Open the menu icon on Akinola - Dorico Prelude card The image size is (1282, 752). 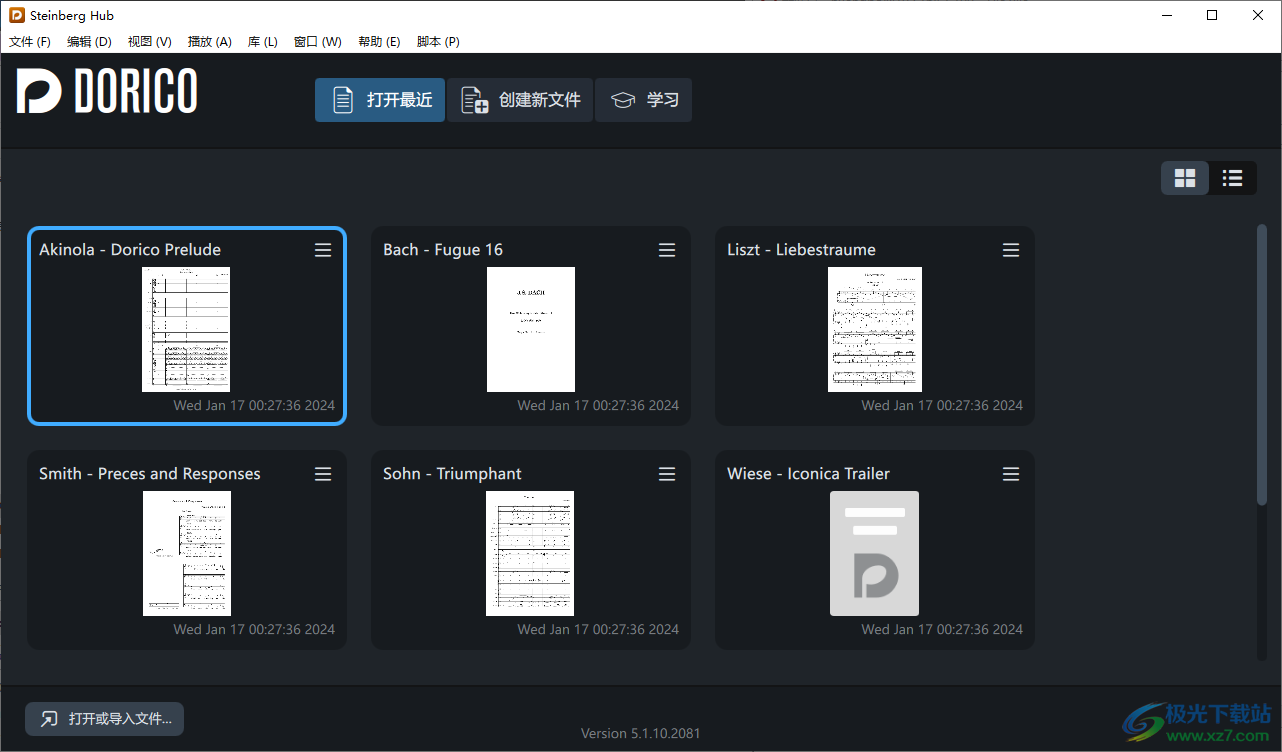pyautogui.click(x=323, y=250)
